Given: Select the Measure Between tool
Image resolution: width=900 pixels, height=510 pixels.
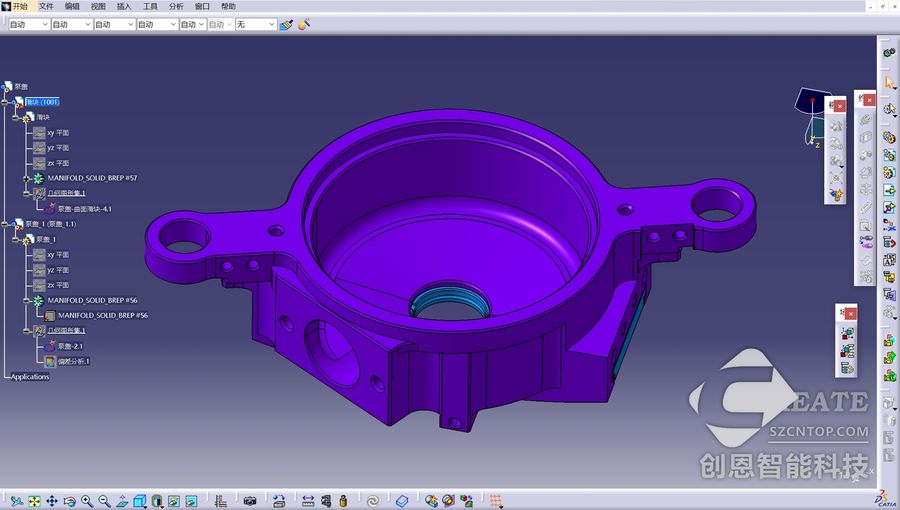Looking at the screenshot, I should pyautogui.click(x=308, y=501).
